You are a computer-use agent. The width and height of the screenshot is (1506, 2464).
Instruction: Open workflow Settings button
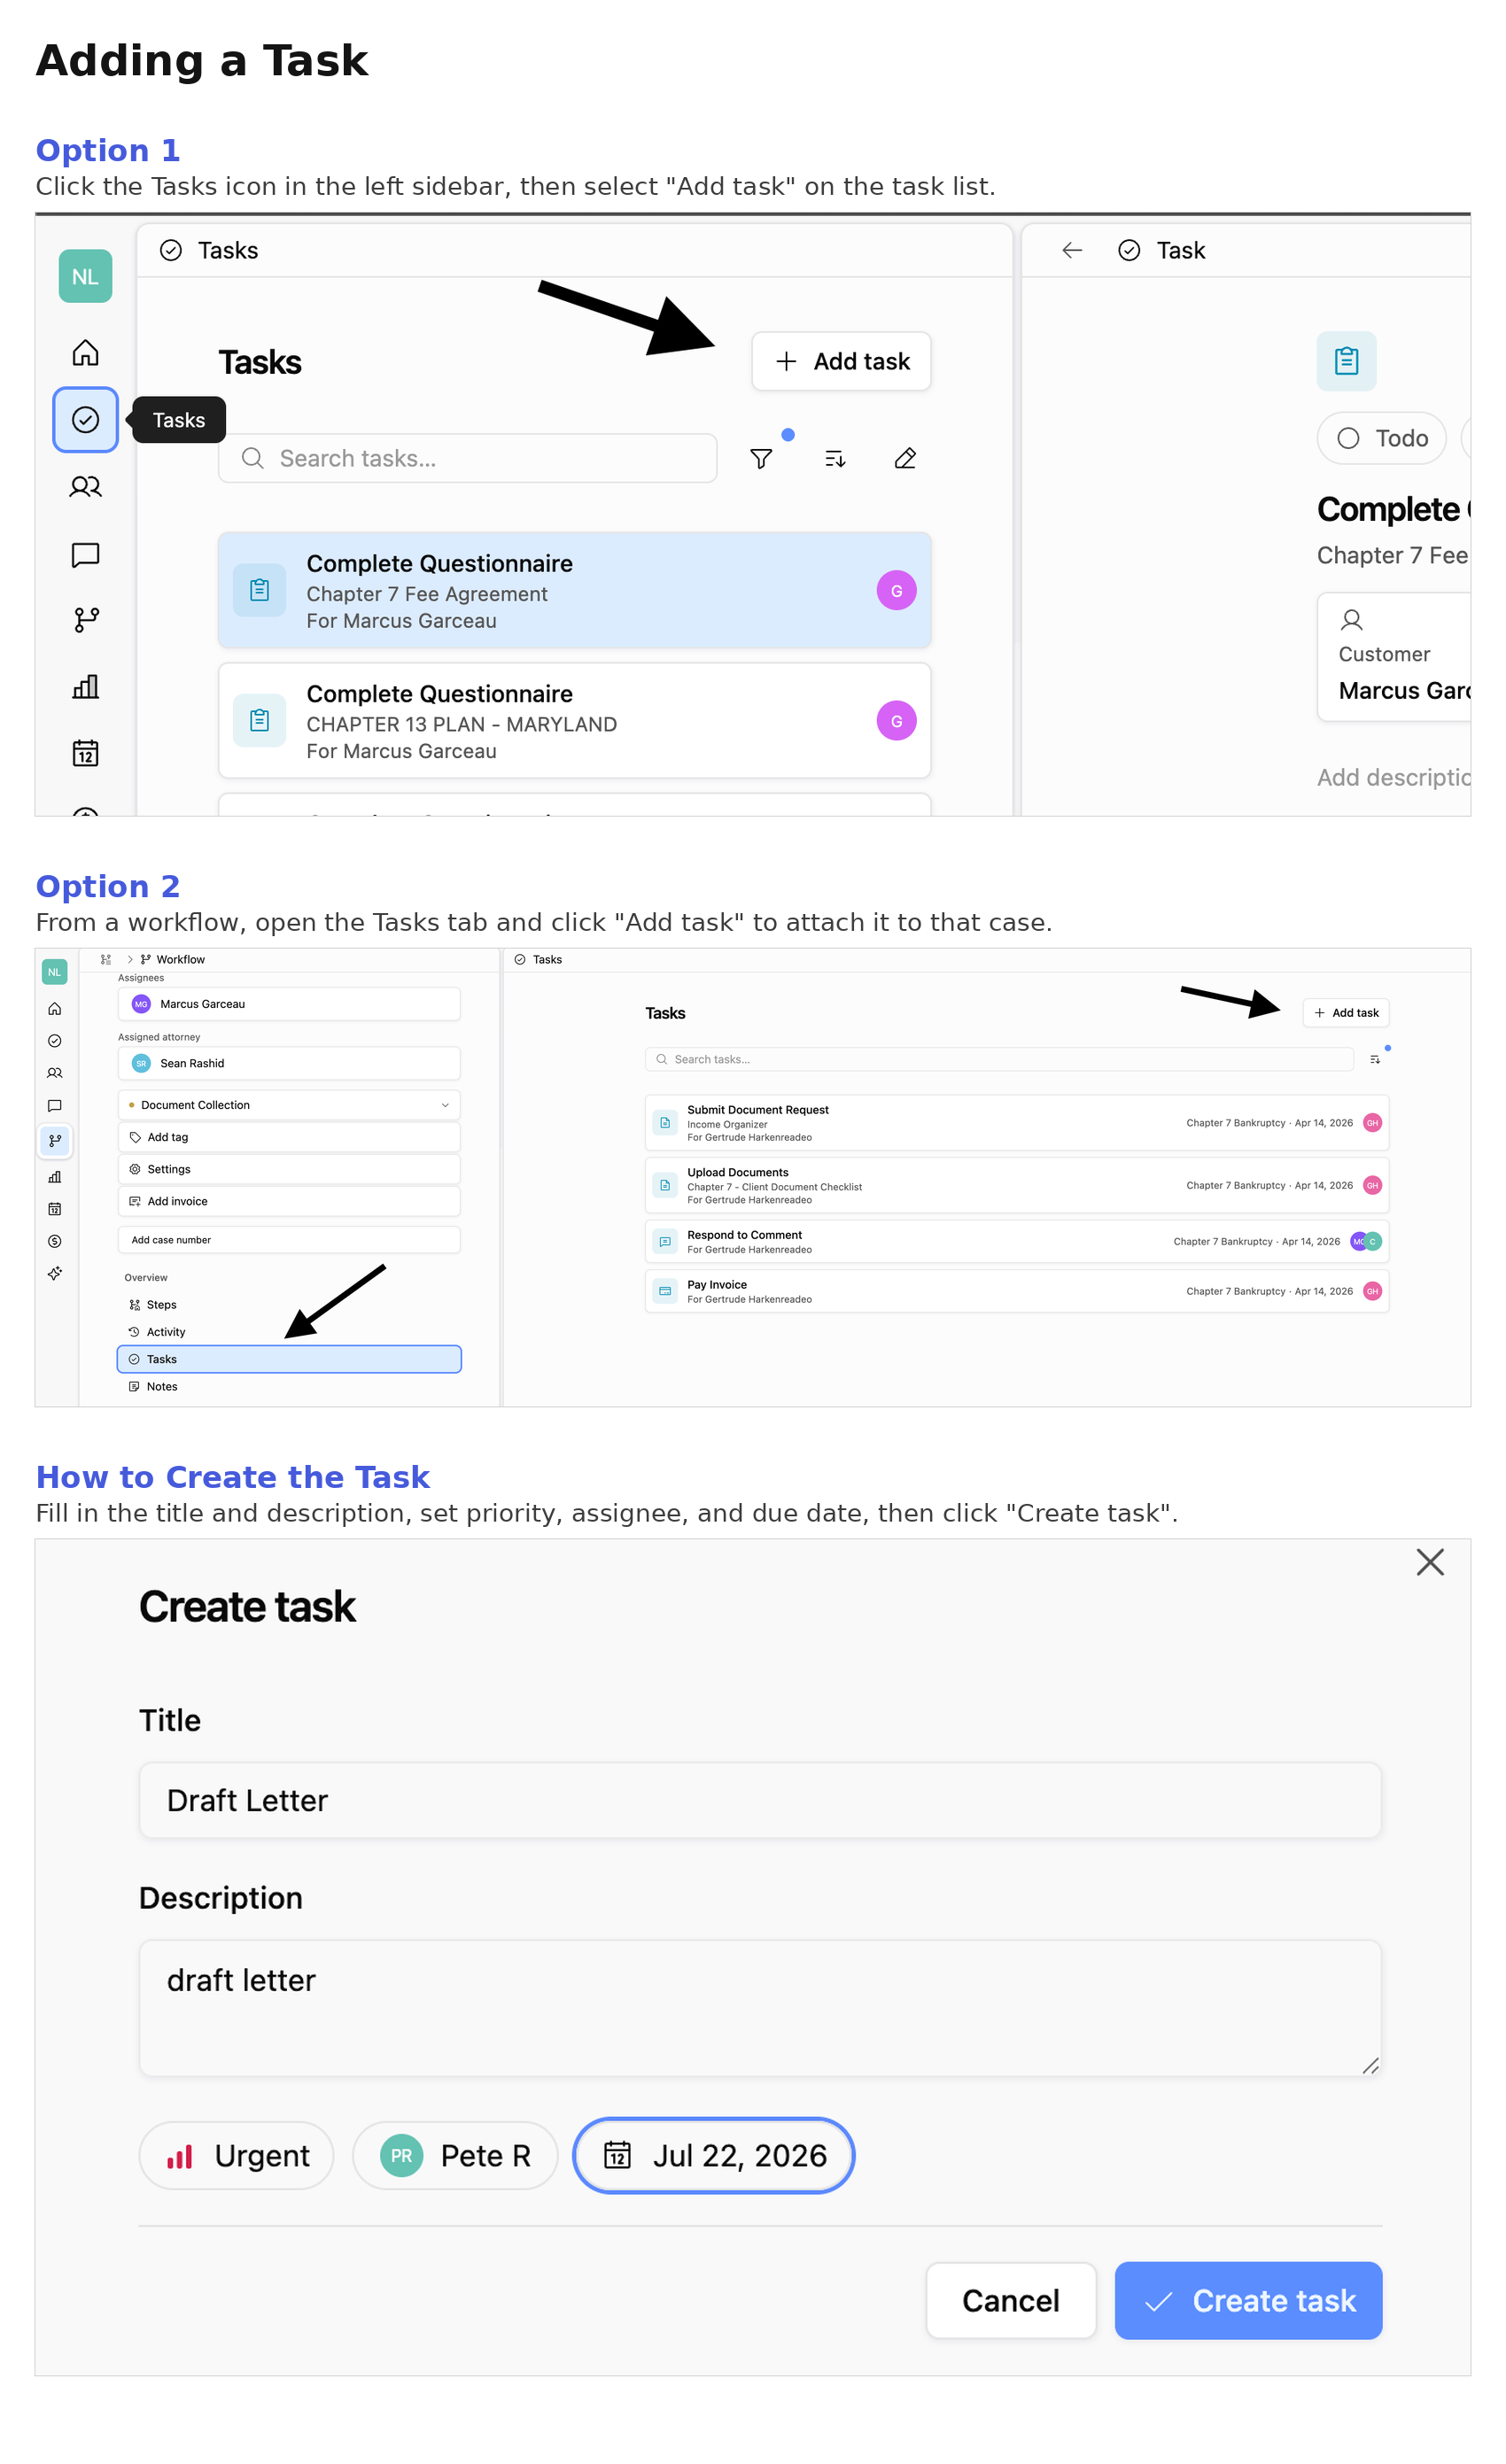289,1169
